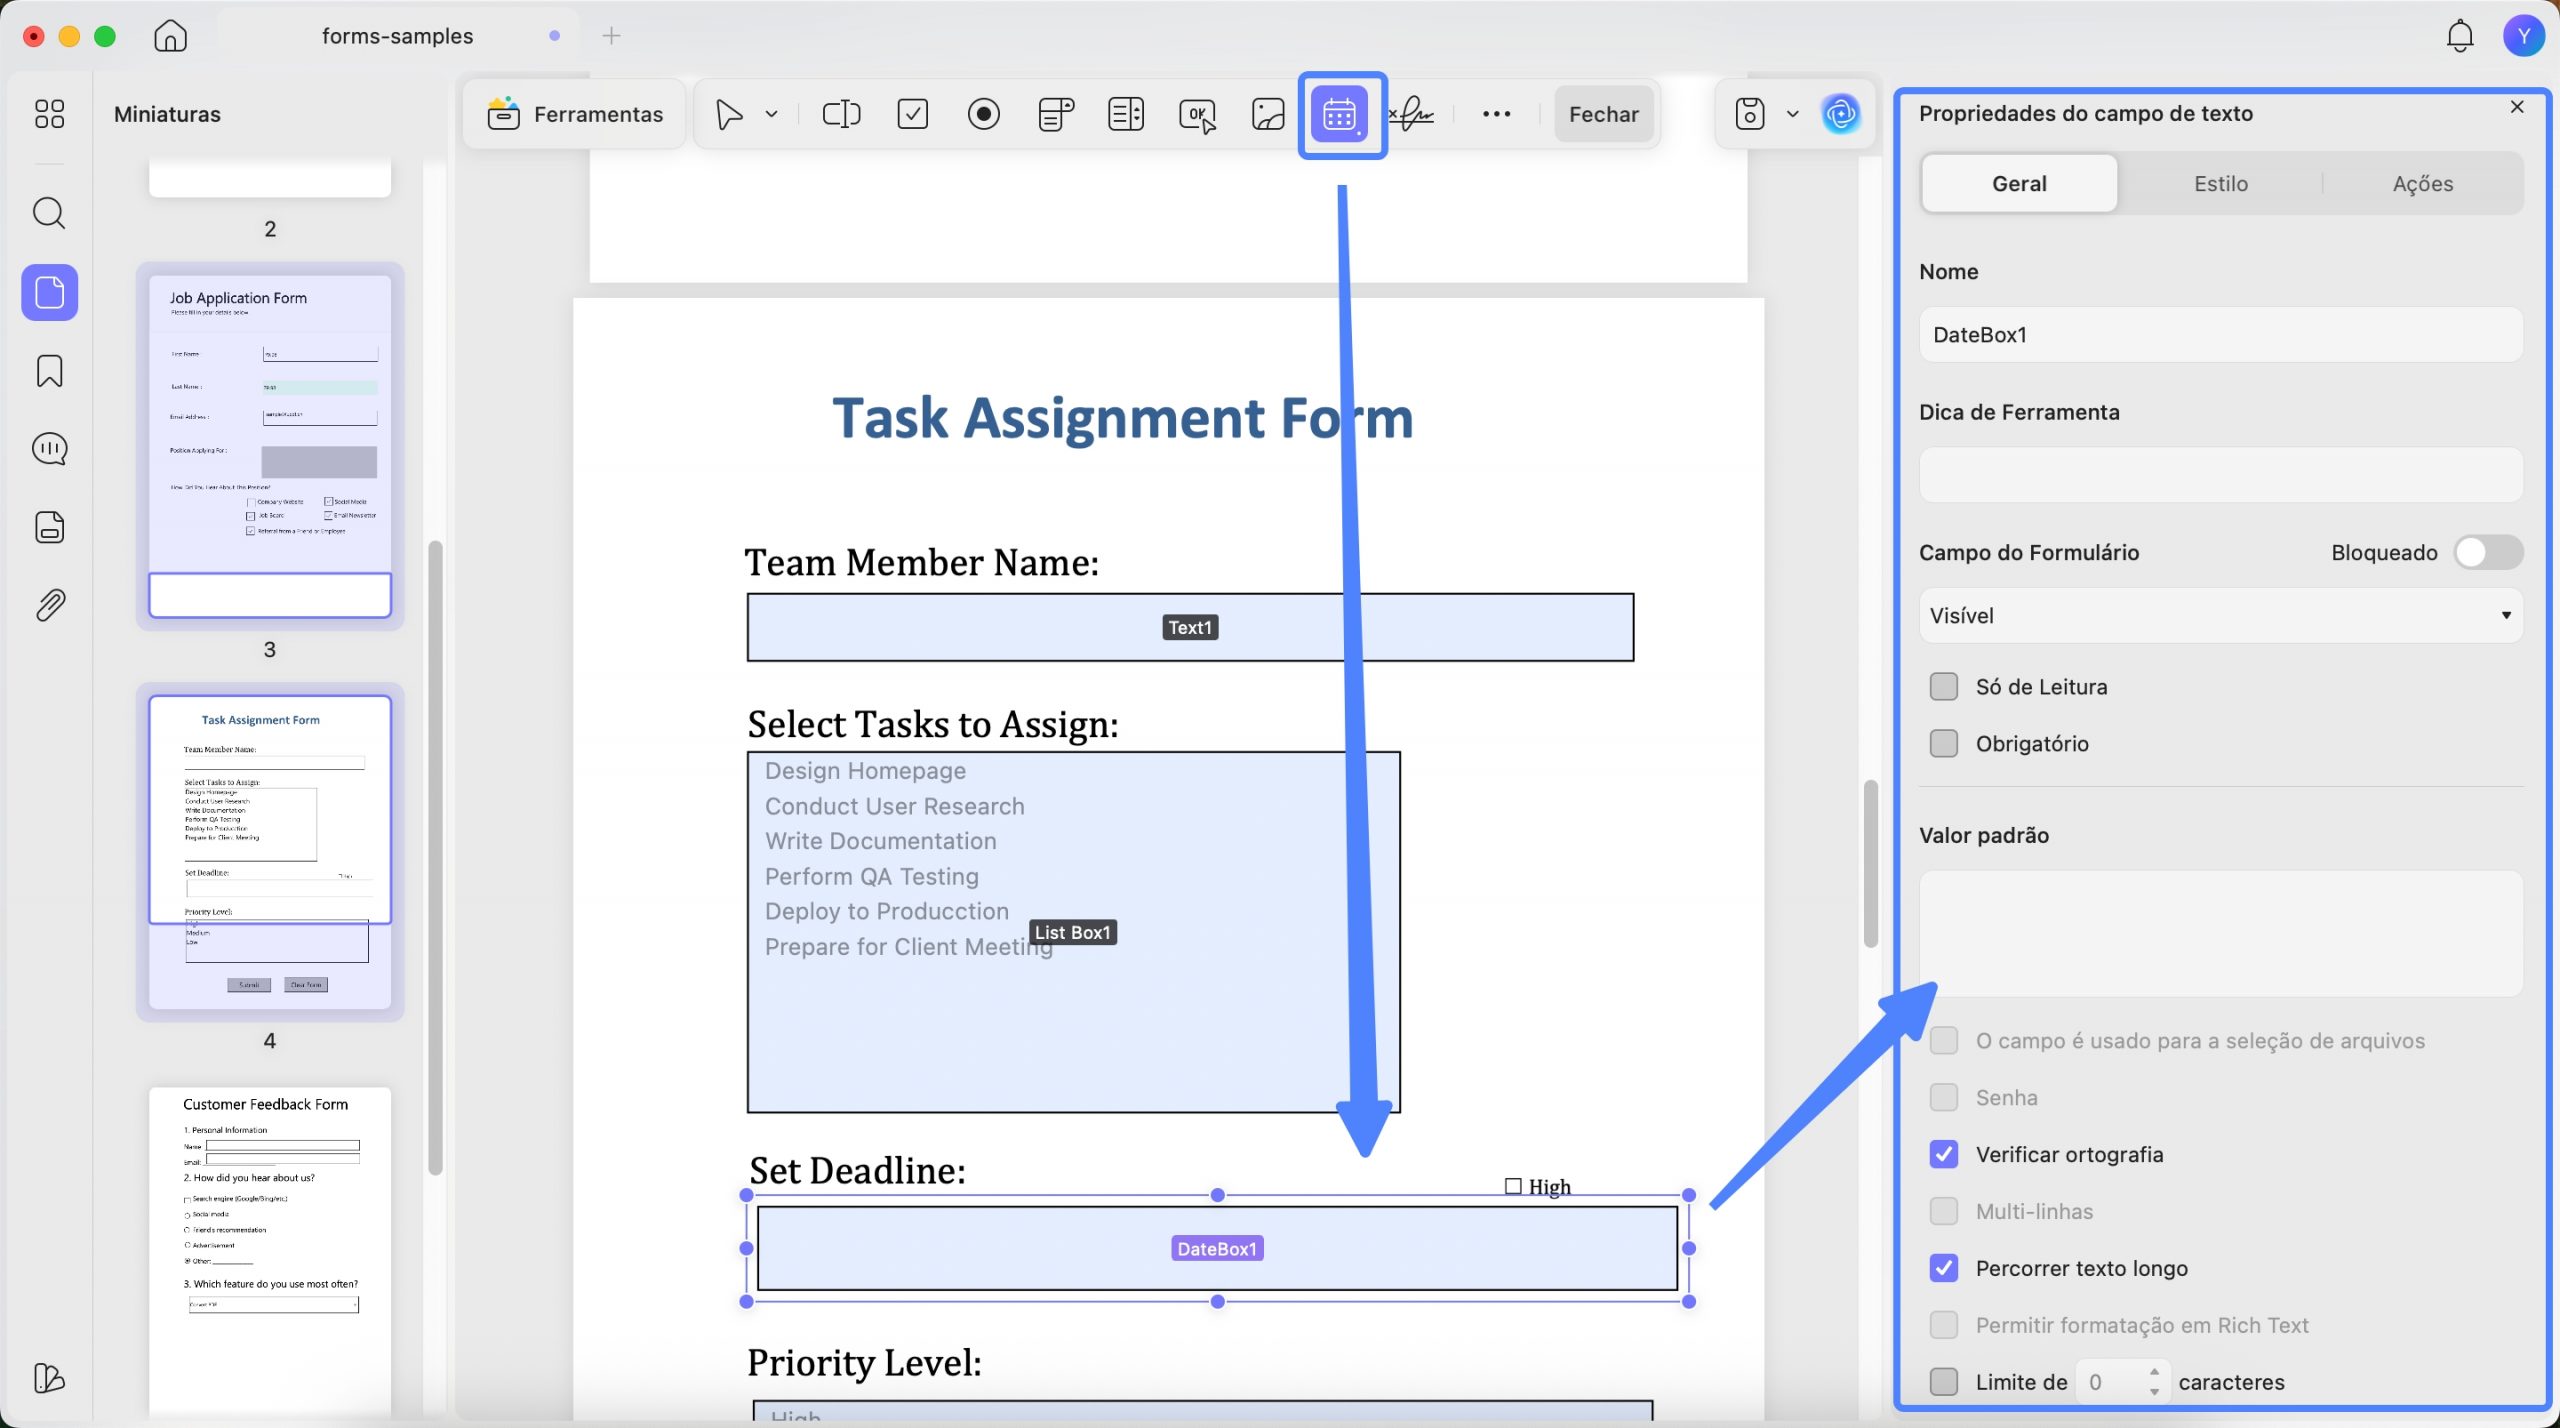Increase character limit with stepper up arrow
Viewport: 2560px width, 1428px height.
[2154, 1372]
